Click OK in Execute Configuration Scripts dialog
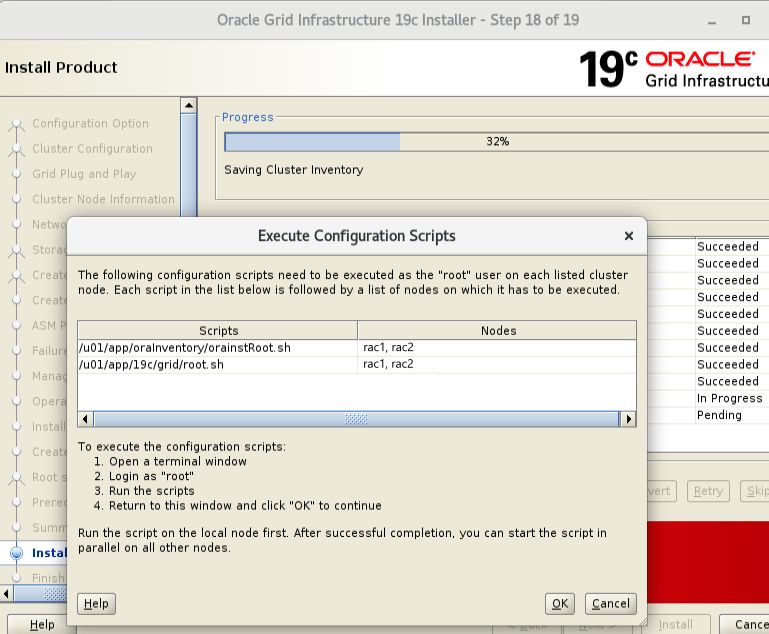The image size is (769, 634). tap(560, 603)
